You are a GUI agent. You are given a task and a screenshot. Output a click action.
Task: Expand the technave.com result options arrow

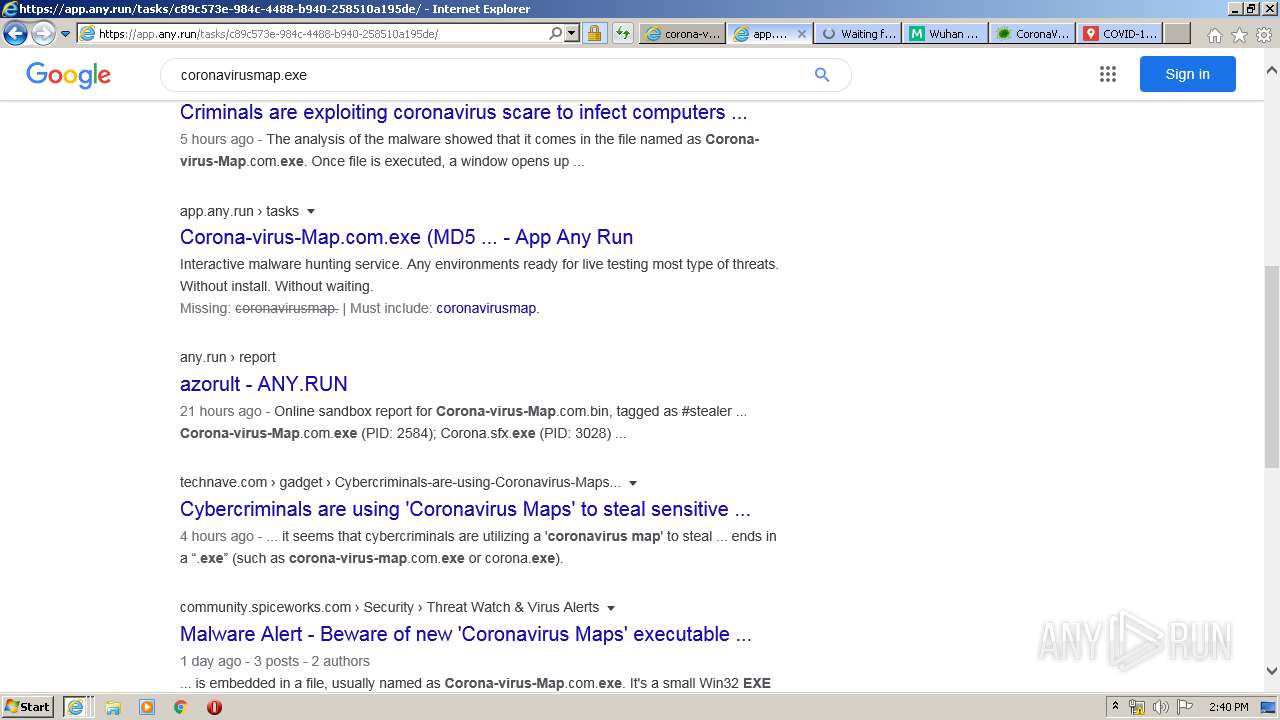point(632,483)
